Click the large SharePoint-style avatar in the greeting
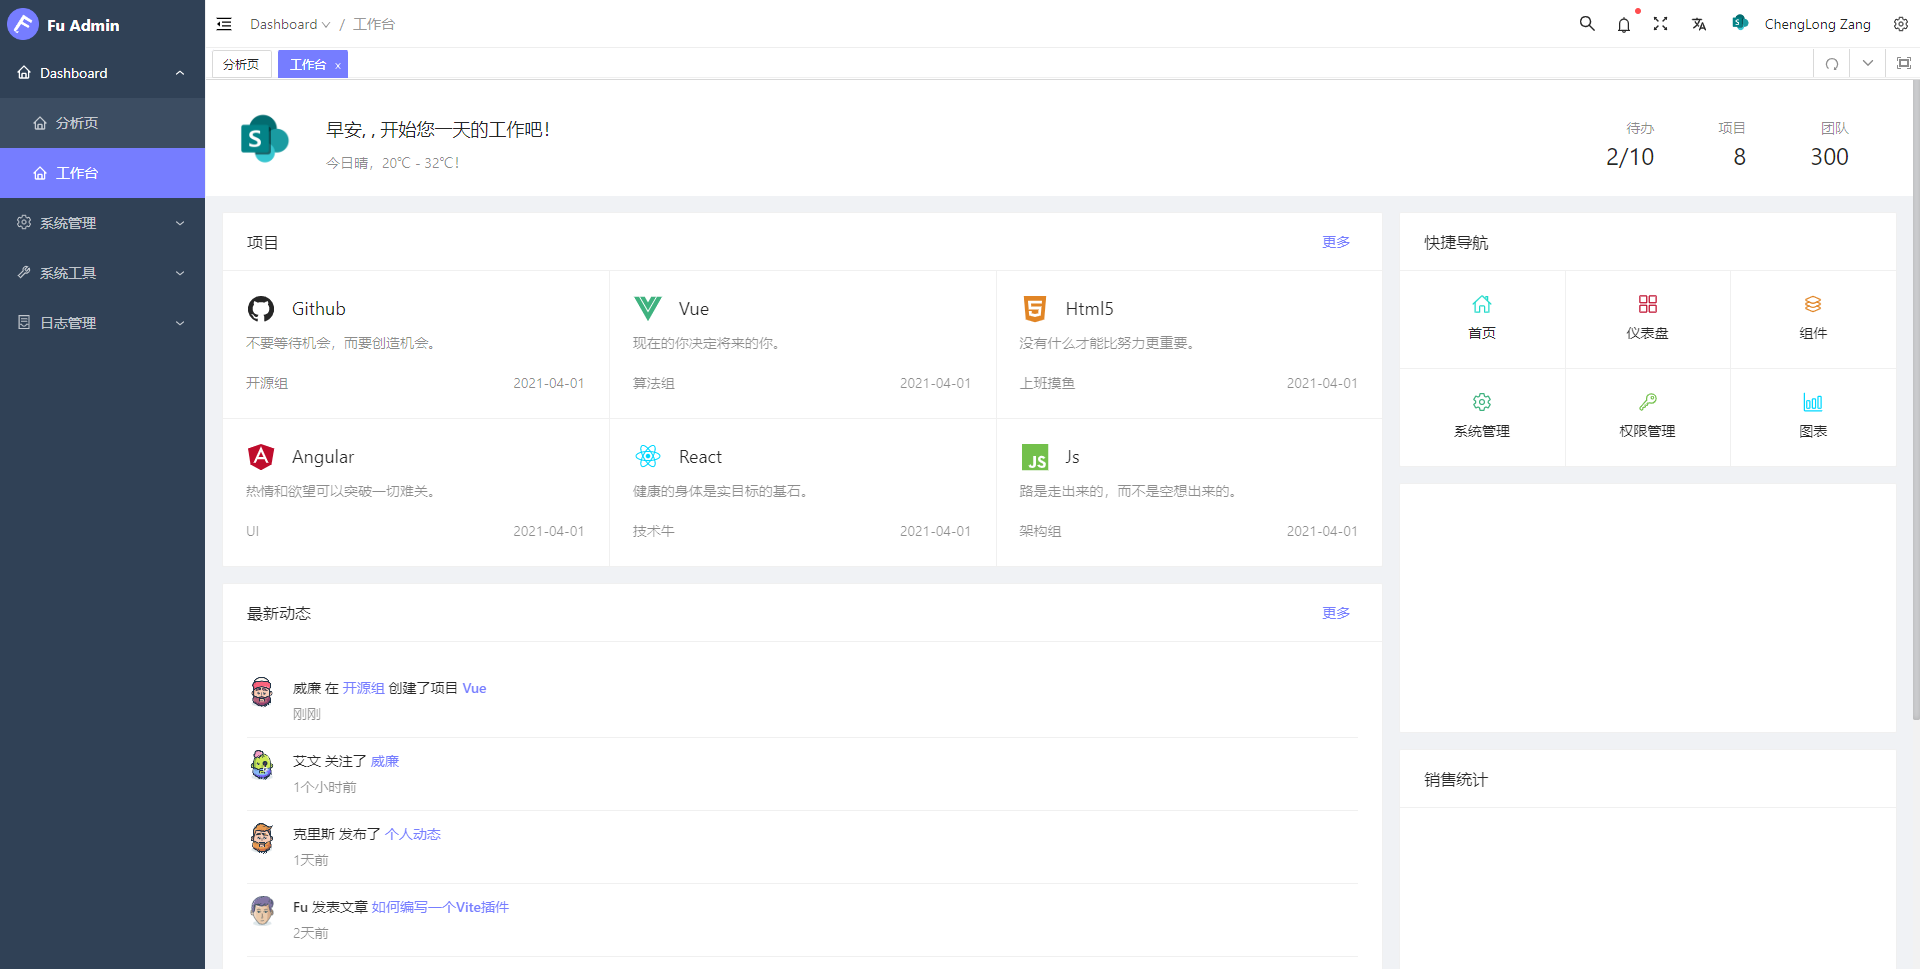 point(265,139)
